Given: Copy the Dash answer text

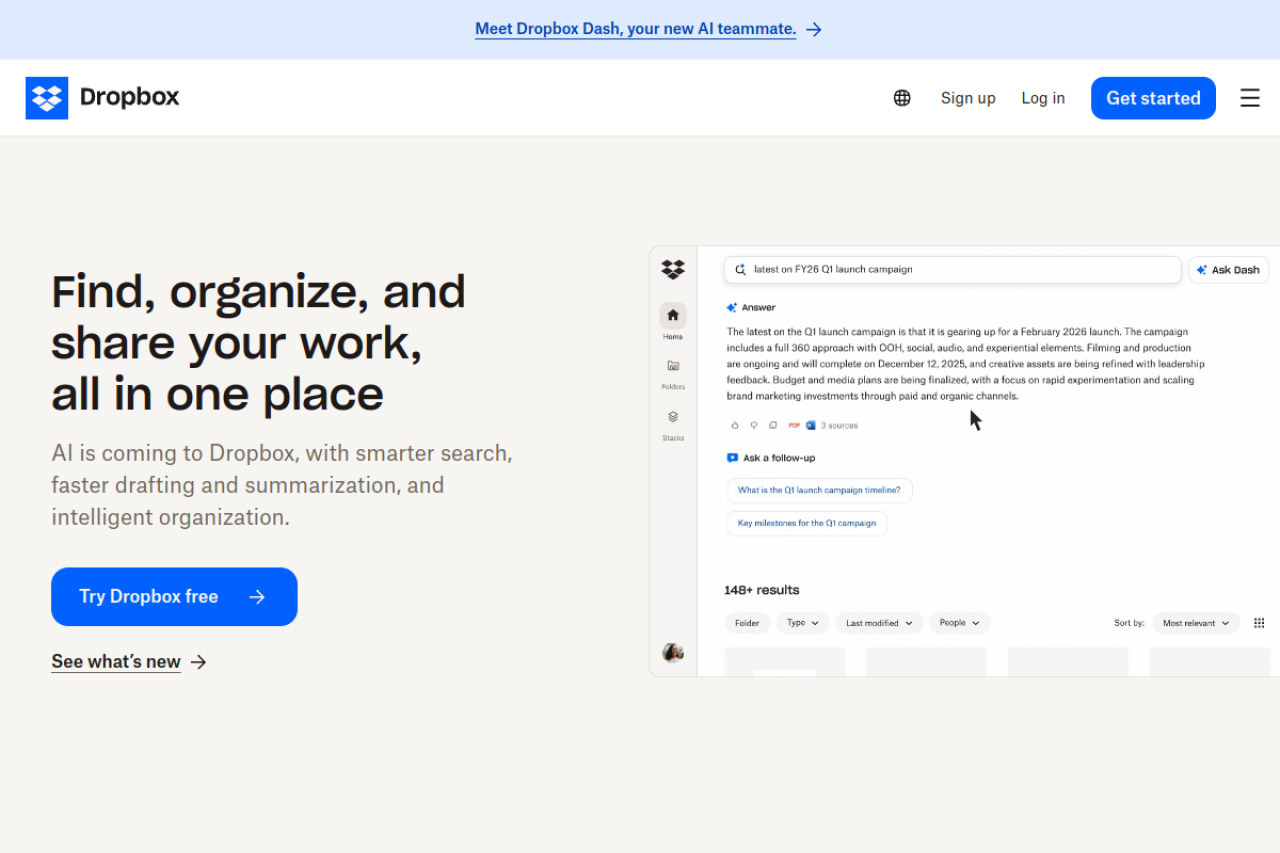Looking at the screenshot, I should [x=774, y=424].
